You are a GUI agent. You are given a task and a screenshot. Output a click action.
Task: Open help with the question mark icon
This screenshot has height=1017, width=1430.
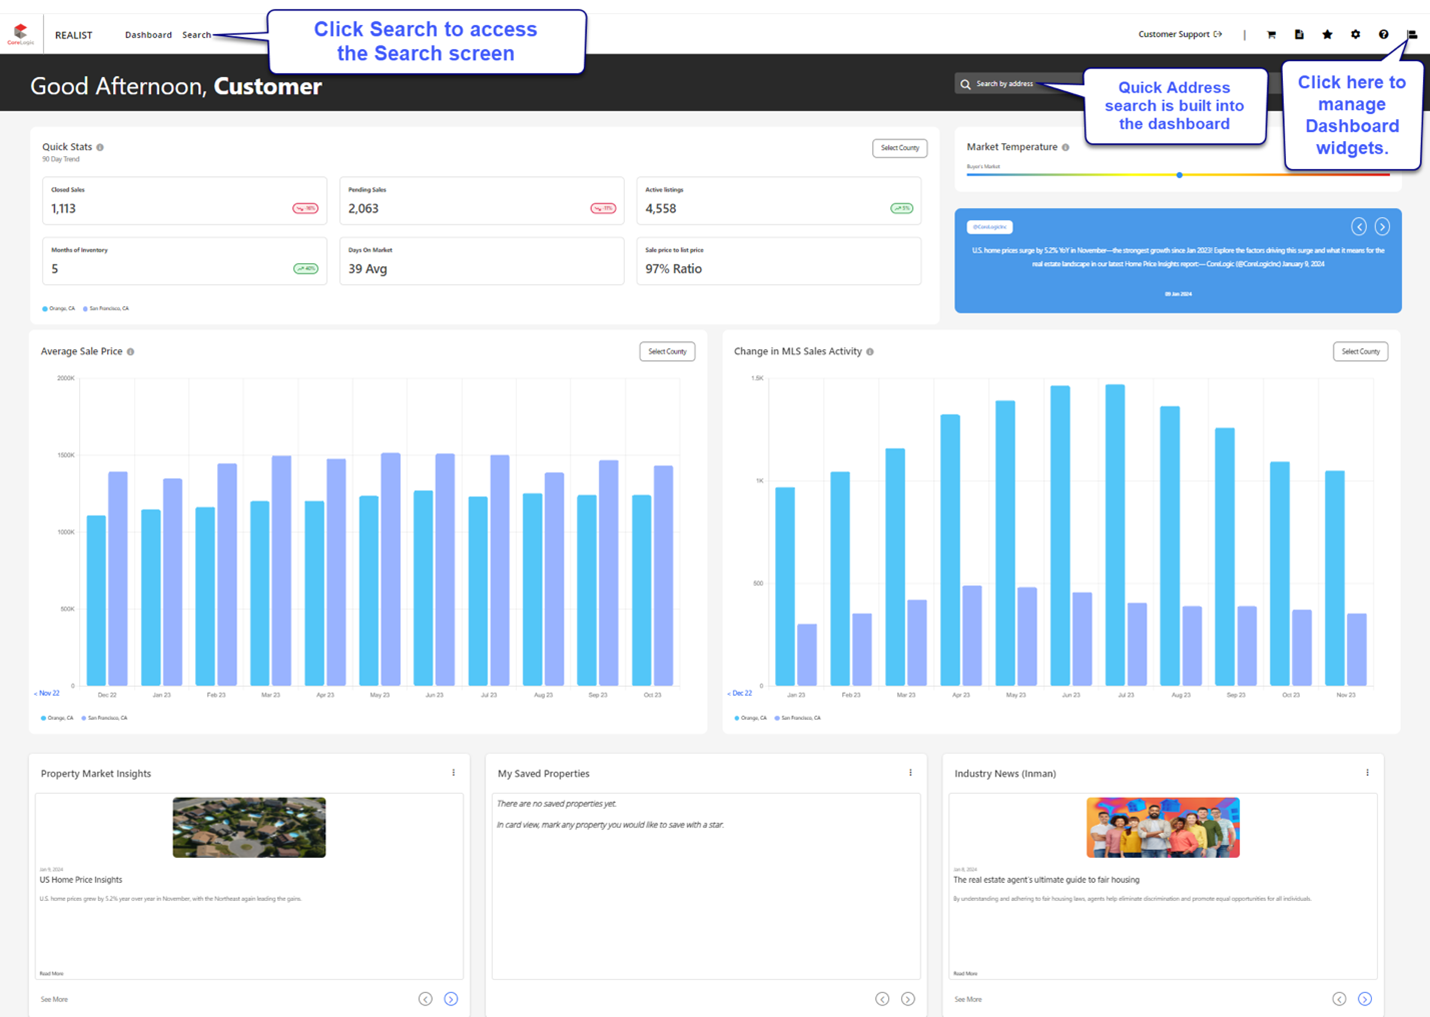click(1383, 35)
